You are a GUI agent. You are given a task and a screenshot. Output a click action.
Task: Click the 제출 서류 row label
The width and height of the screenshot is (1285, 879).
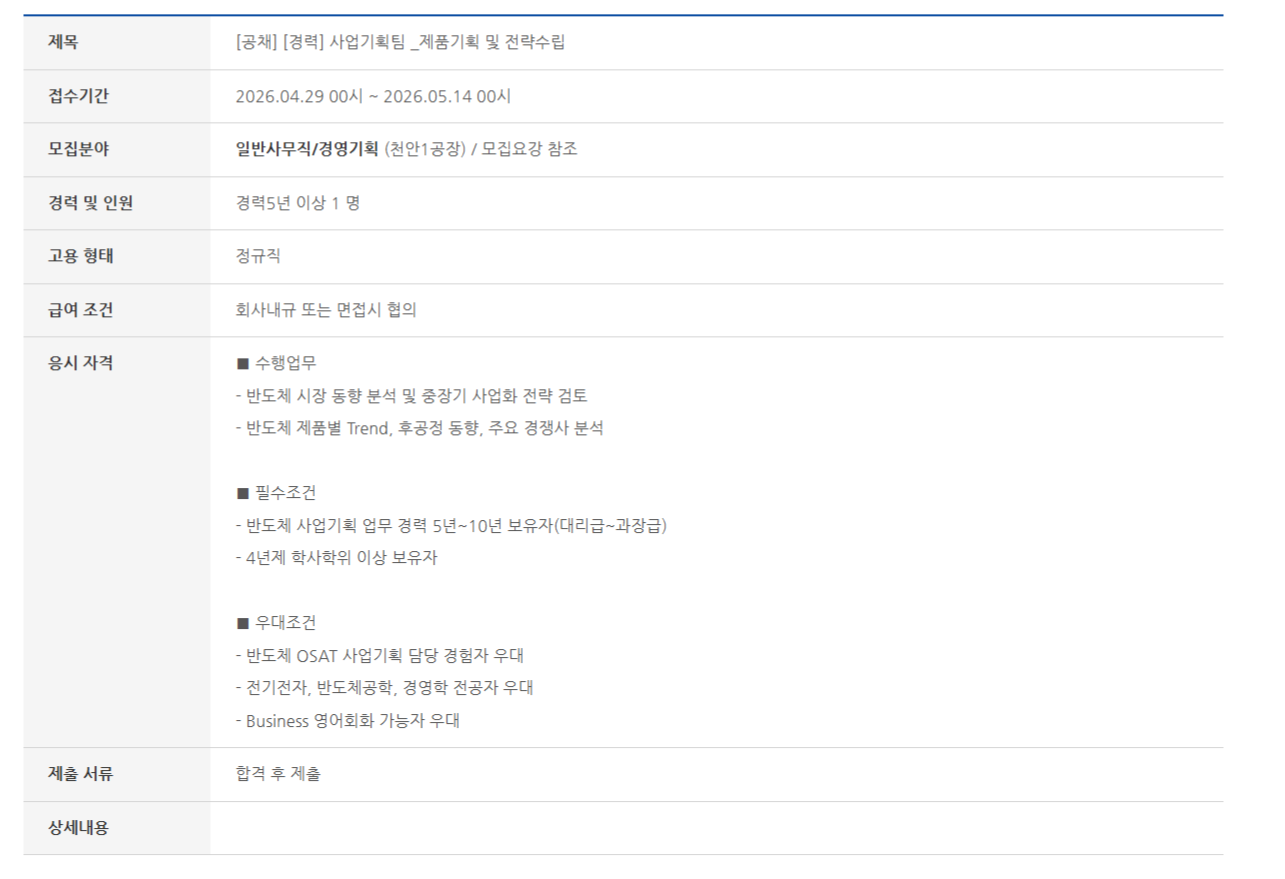(81, 774)
